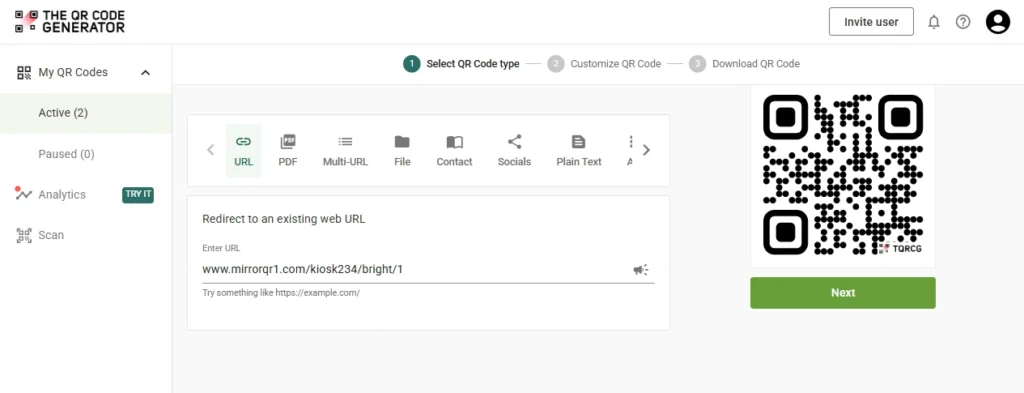Select Active (2) QR codes
This screenshot has height=393, width=1024.
(86, 113)
